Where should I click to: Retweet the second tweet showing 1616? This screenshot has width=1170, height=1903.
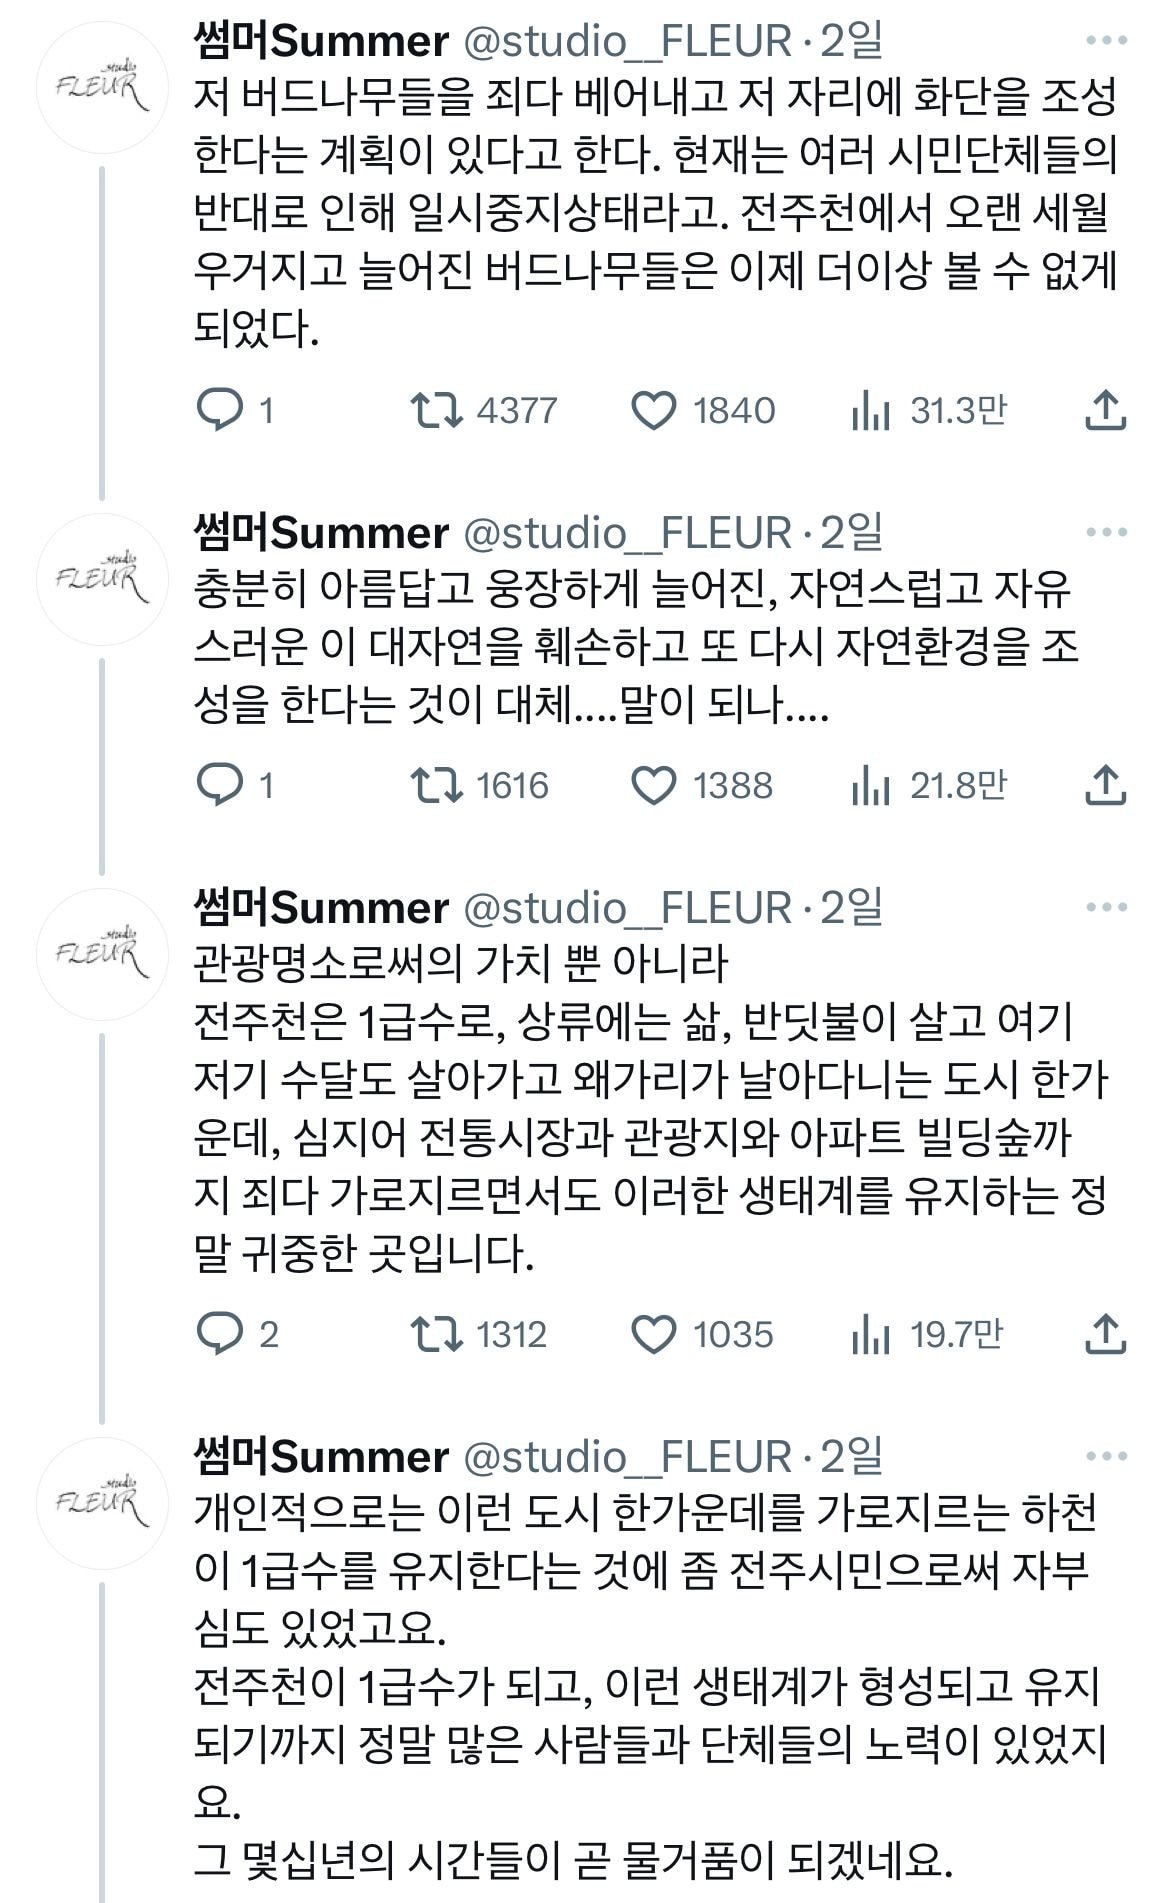point(435,786)
